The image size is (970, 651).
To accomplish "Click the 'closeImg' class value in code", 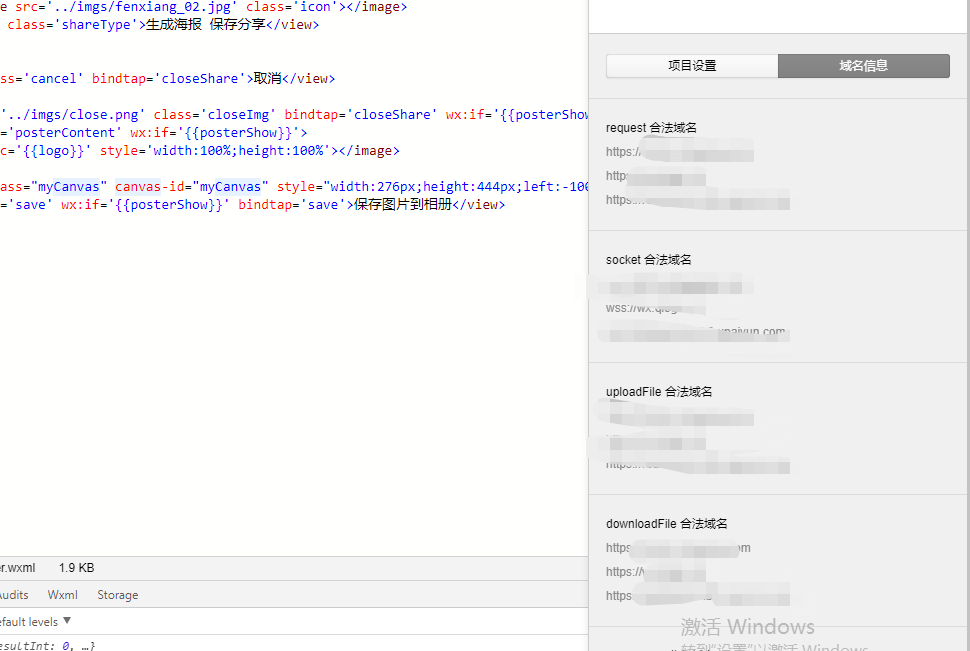I will [x=238, y=114].
